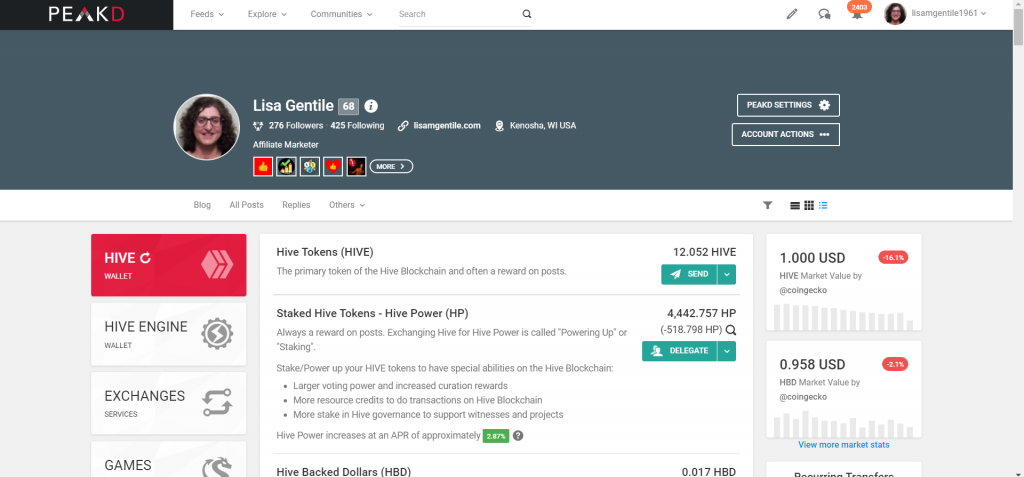The width and height of the screenshot is (1024, 477).
Task: Click the link icon beside lisamgentile.com
Action: click(403, 125)
